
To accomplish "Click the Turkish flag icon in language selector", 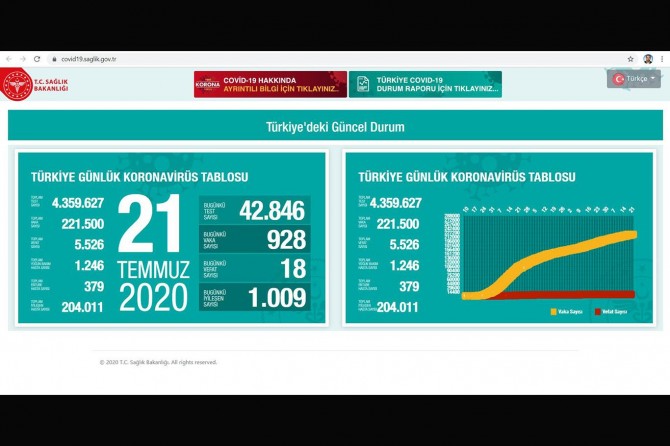I will pyautogui.click(x=618, y=79).
